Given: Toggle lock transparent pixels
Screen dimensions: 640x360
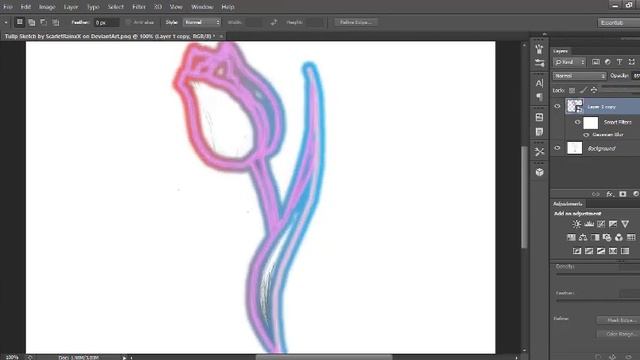Looking at the screenshot, I should click(x=572, y=90).
